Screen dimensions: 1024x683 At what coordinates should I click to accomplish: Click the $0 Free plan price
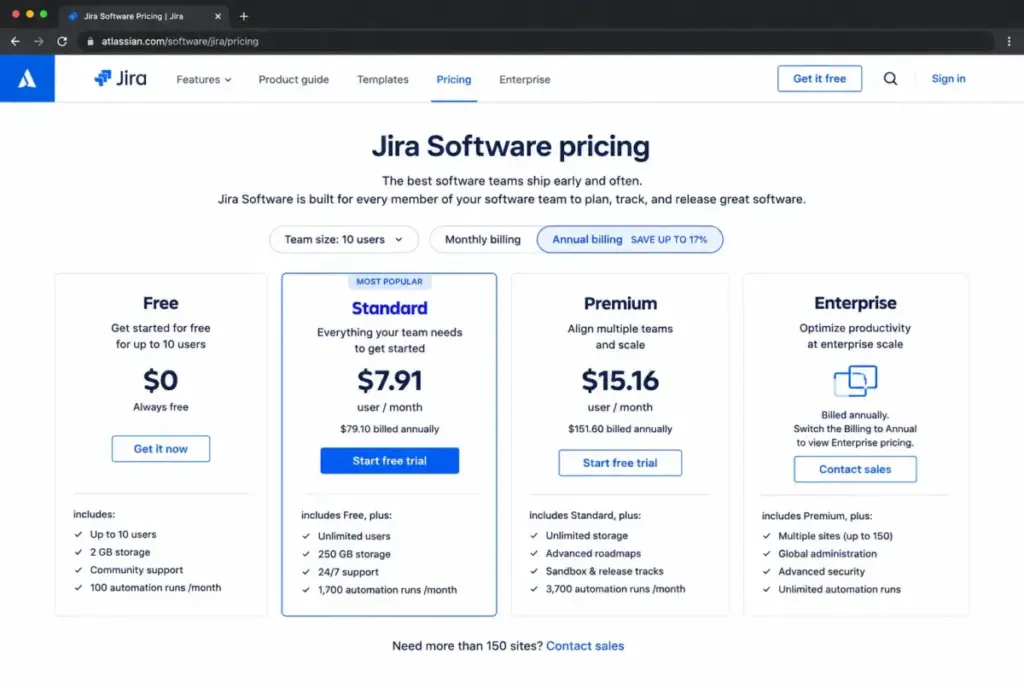161,381
